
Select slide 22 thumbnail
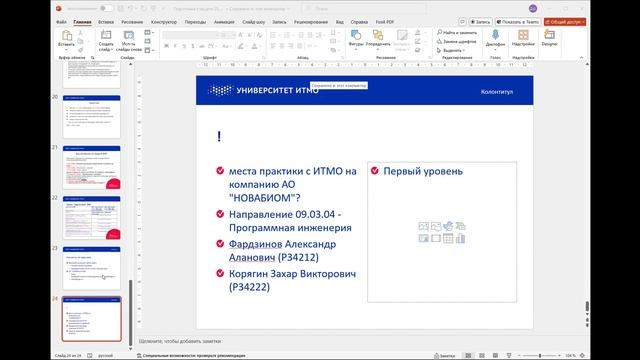point(91,218)
